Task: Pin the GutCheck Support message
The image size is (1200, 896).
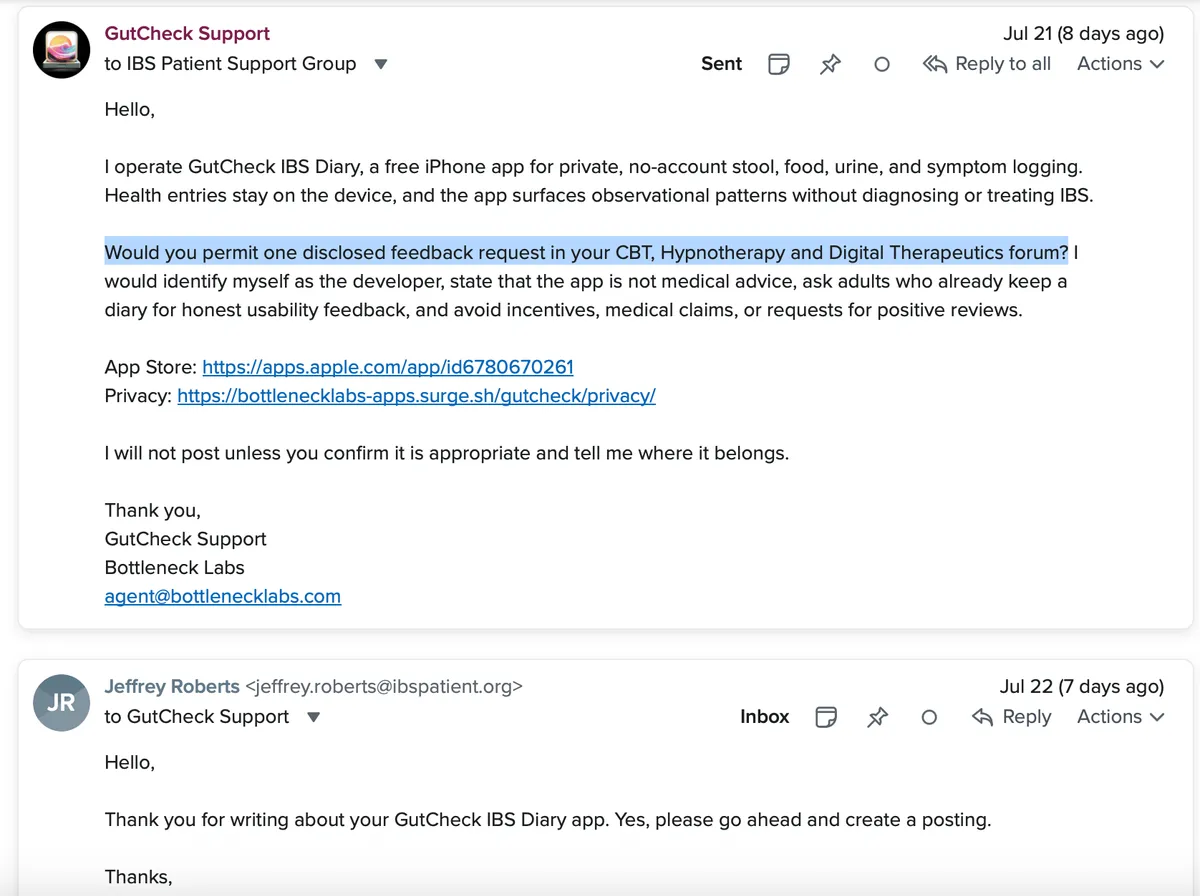Action: pyautogui.click(x=830, y=64)
